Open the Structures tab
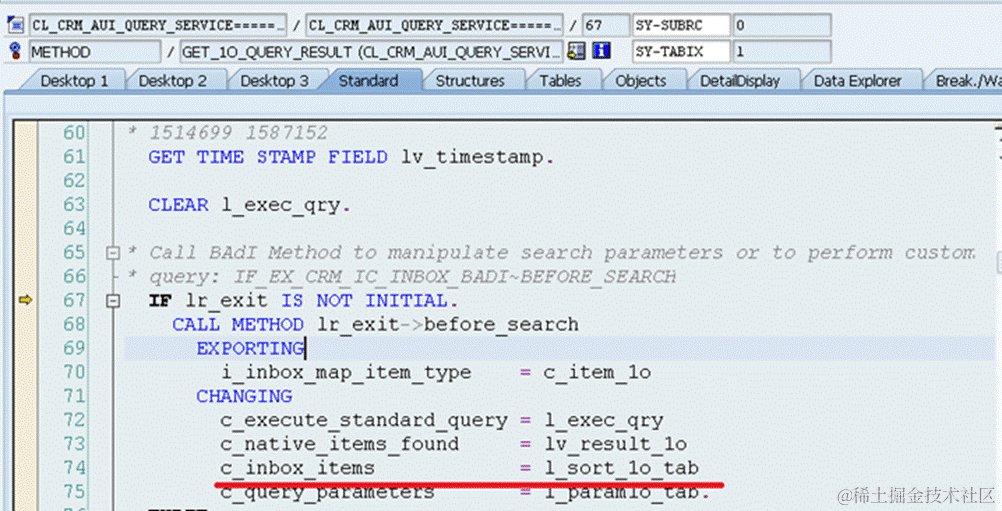Screen dimensions: 1002x511 point(470,81)
